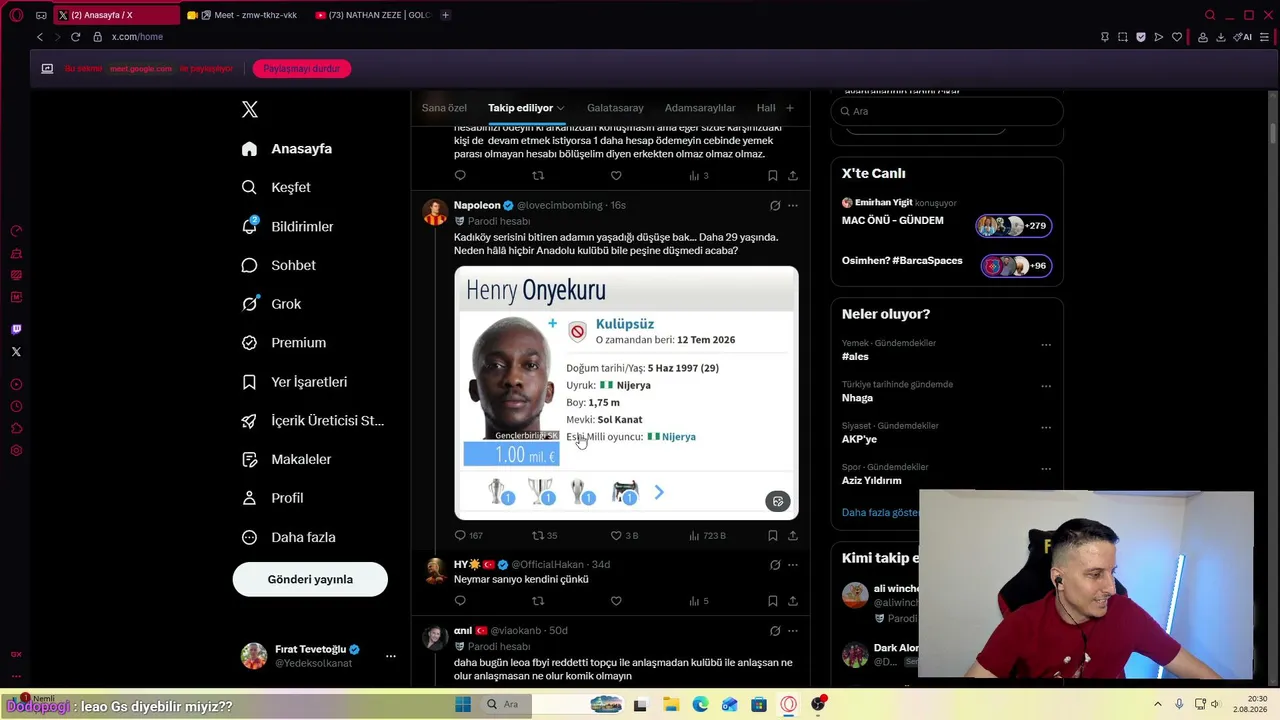
Task: Open Grok actions icon on Napoleon's post
Action: 775,205
